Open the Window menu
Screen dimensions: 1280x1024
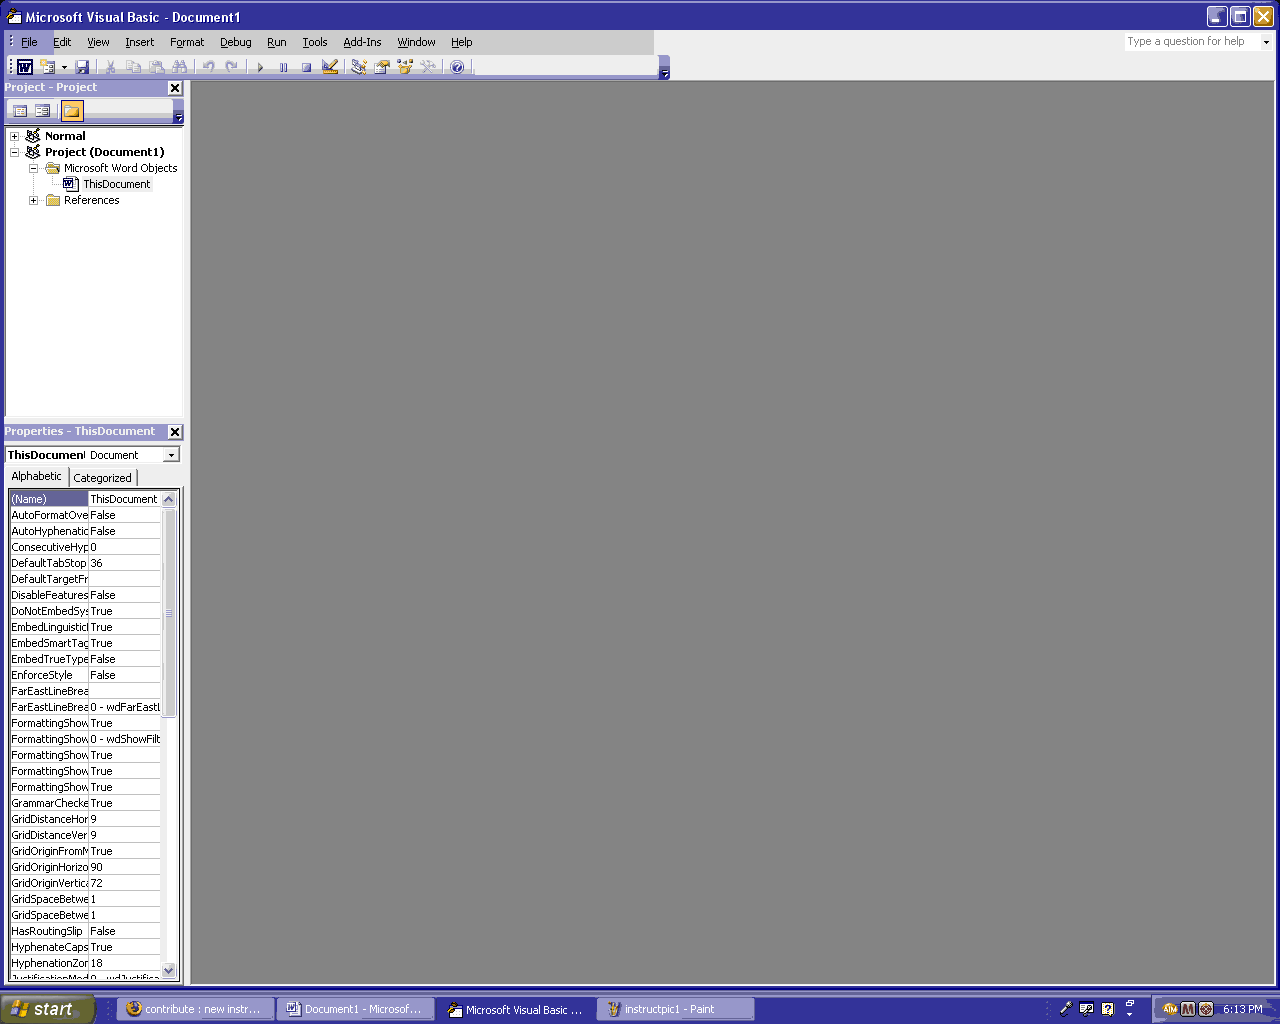pyautogui.click(x=416, y=42)
